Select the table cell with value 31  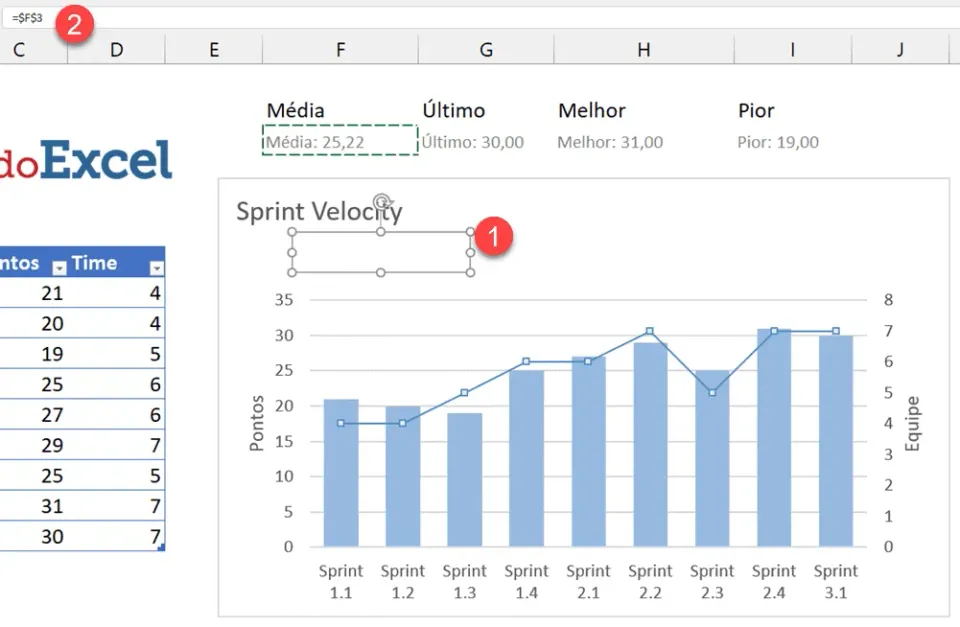click(53, 506)
